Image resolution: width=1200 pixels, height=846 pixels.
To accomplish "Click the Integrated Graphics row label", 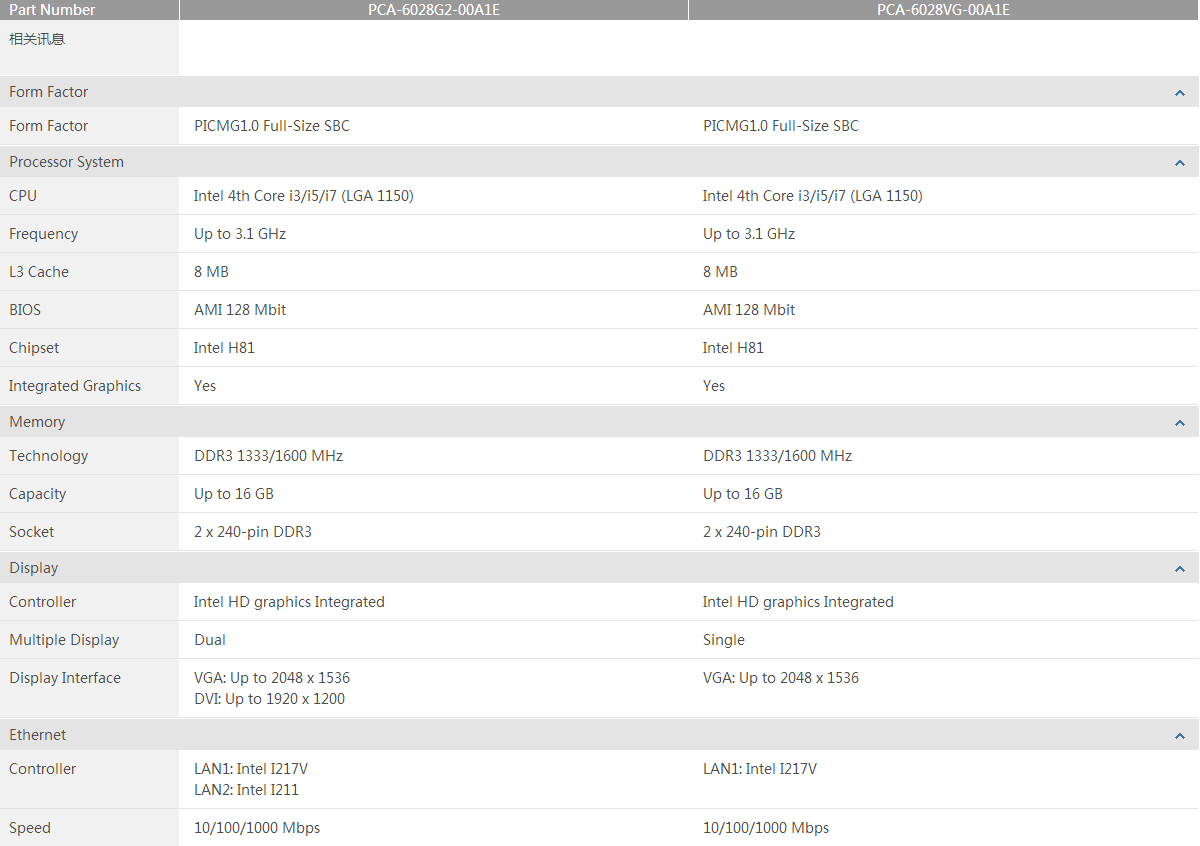I will point(75,386).
